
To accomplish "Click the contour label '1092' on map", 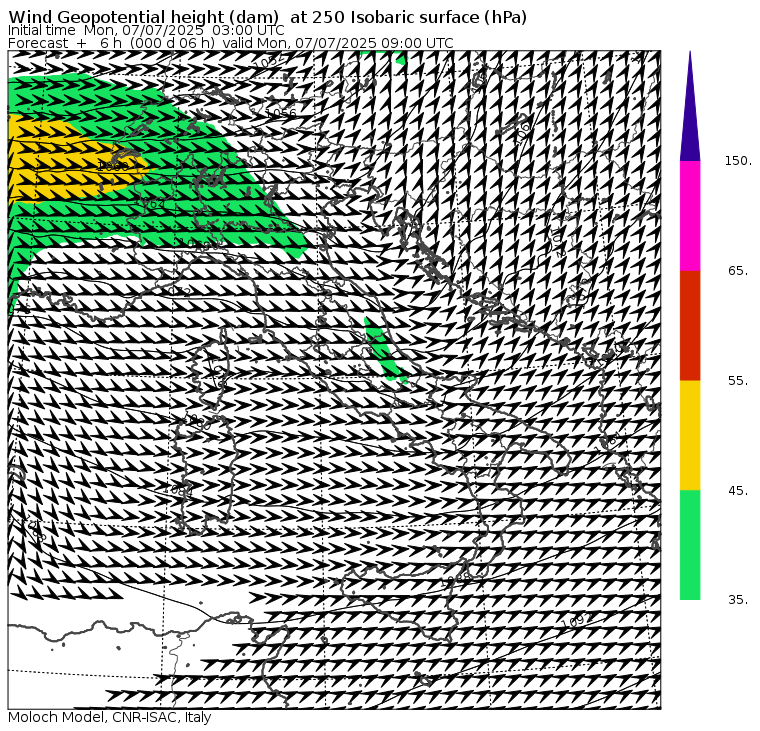I will point(577,620).
